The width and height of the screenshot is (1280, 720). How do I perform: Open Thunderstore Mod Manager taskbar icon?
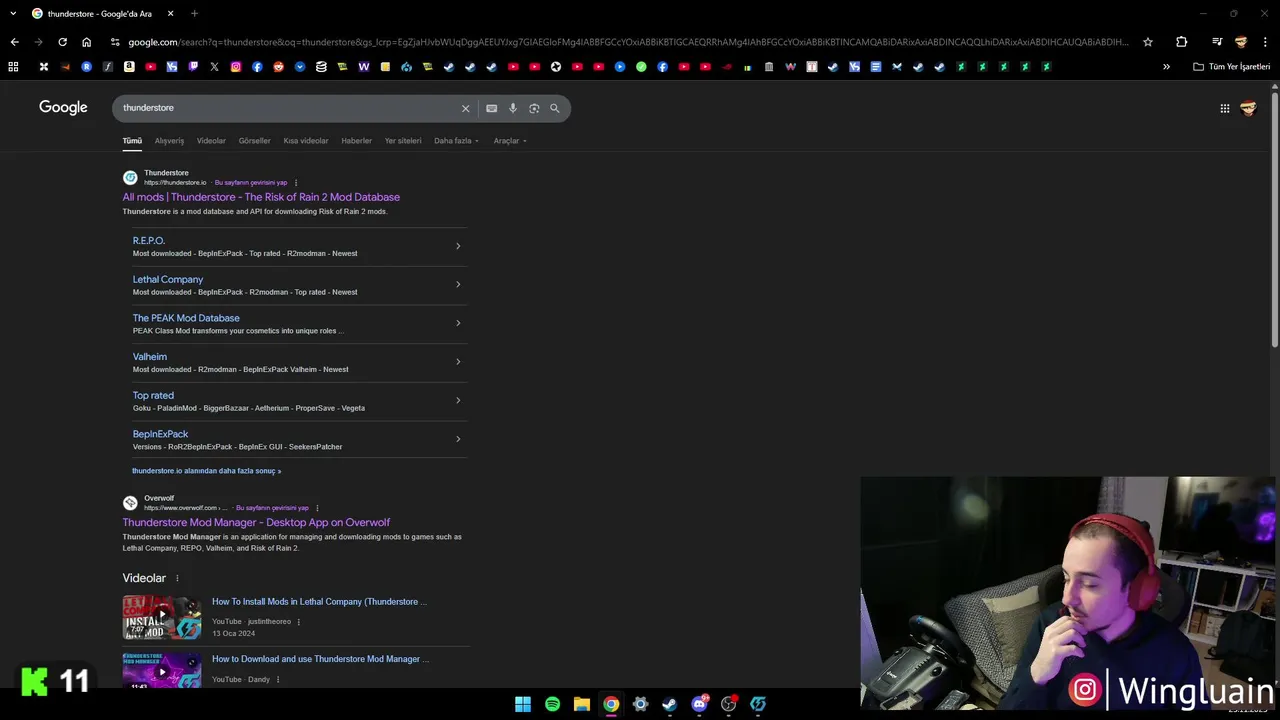[x=758, y=704]
